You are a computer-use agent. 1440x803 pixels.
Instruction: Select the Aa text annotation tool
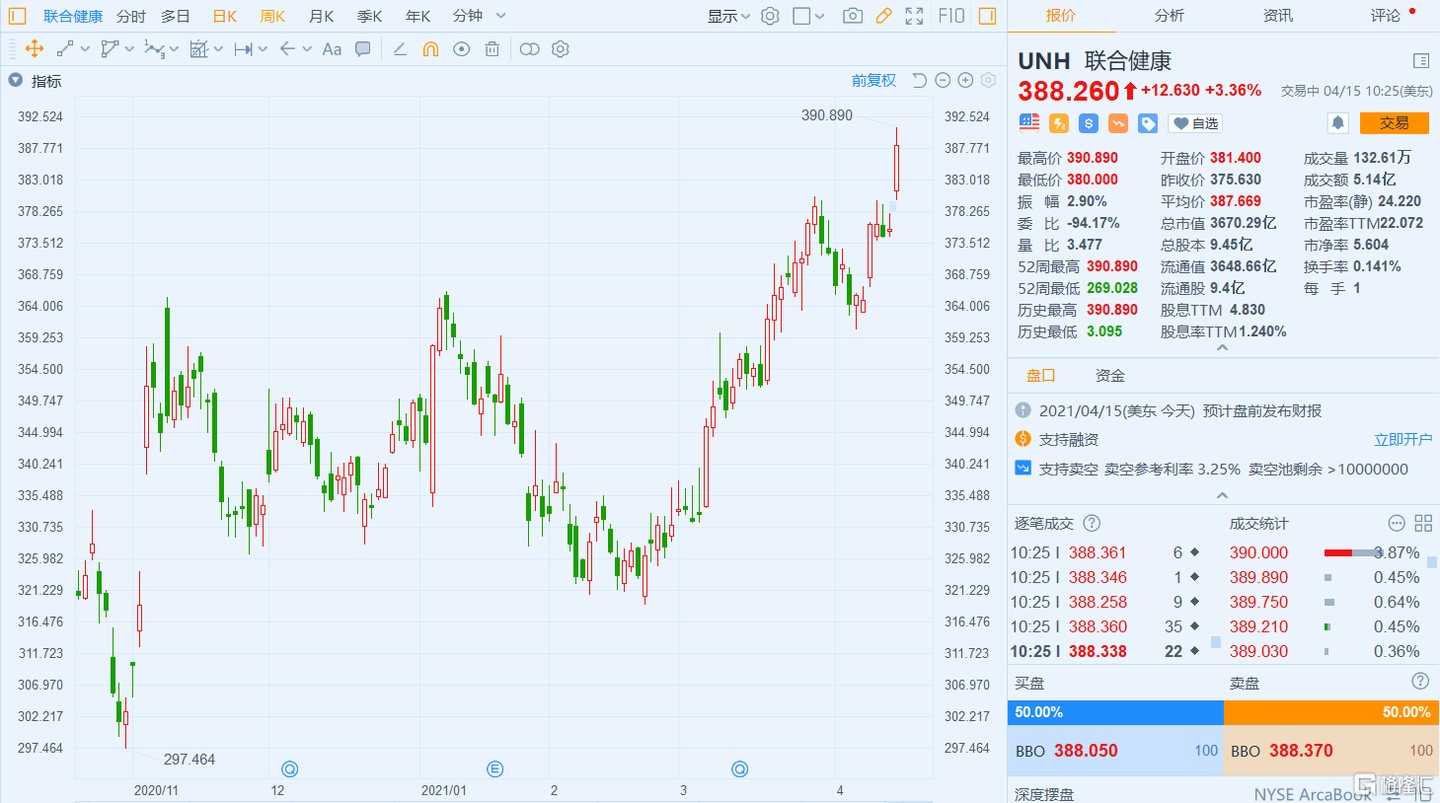(x=332, y=49)
